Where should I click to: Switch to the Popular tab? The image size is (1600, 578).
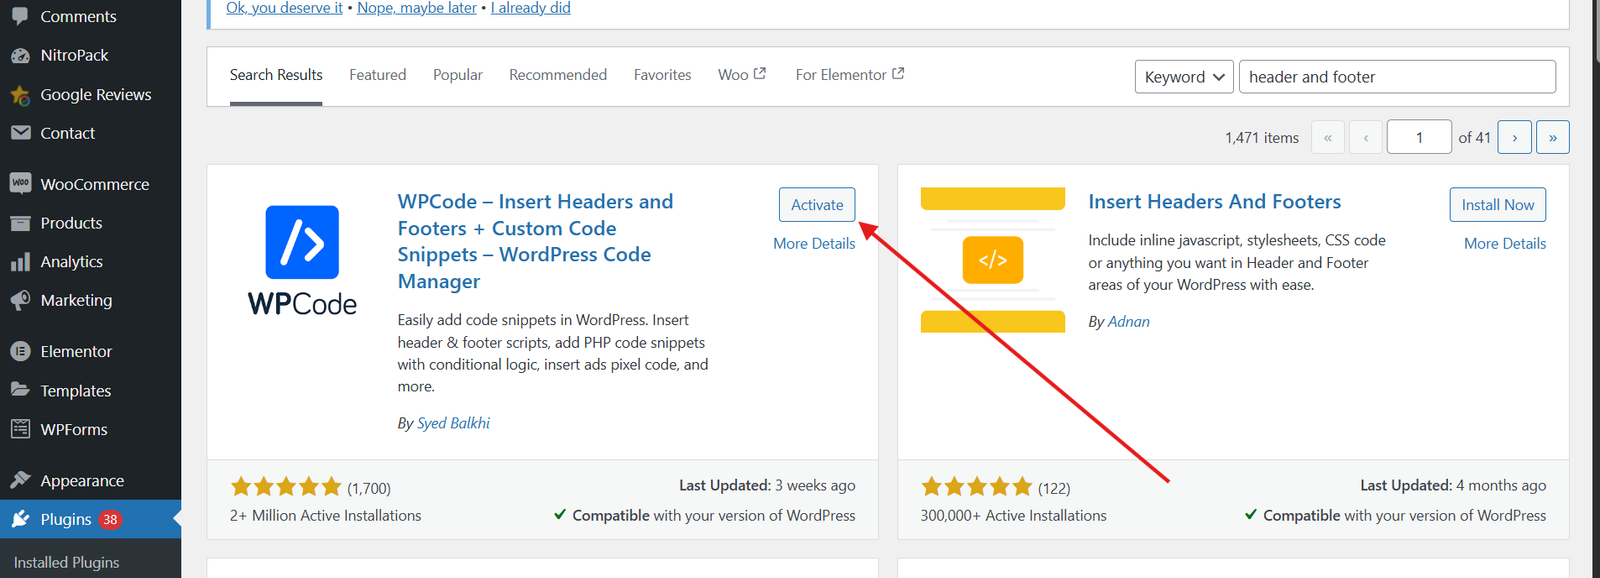pos(458,75)
